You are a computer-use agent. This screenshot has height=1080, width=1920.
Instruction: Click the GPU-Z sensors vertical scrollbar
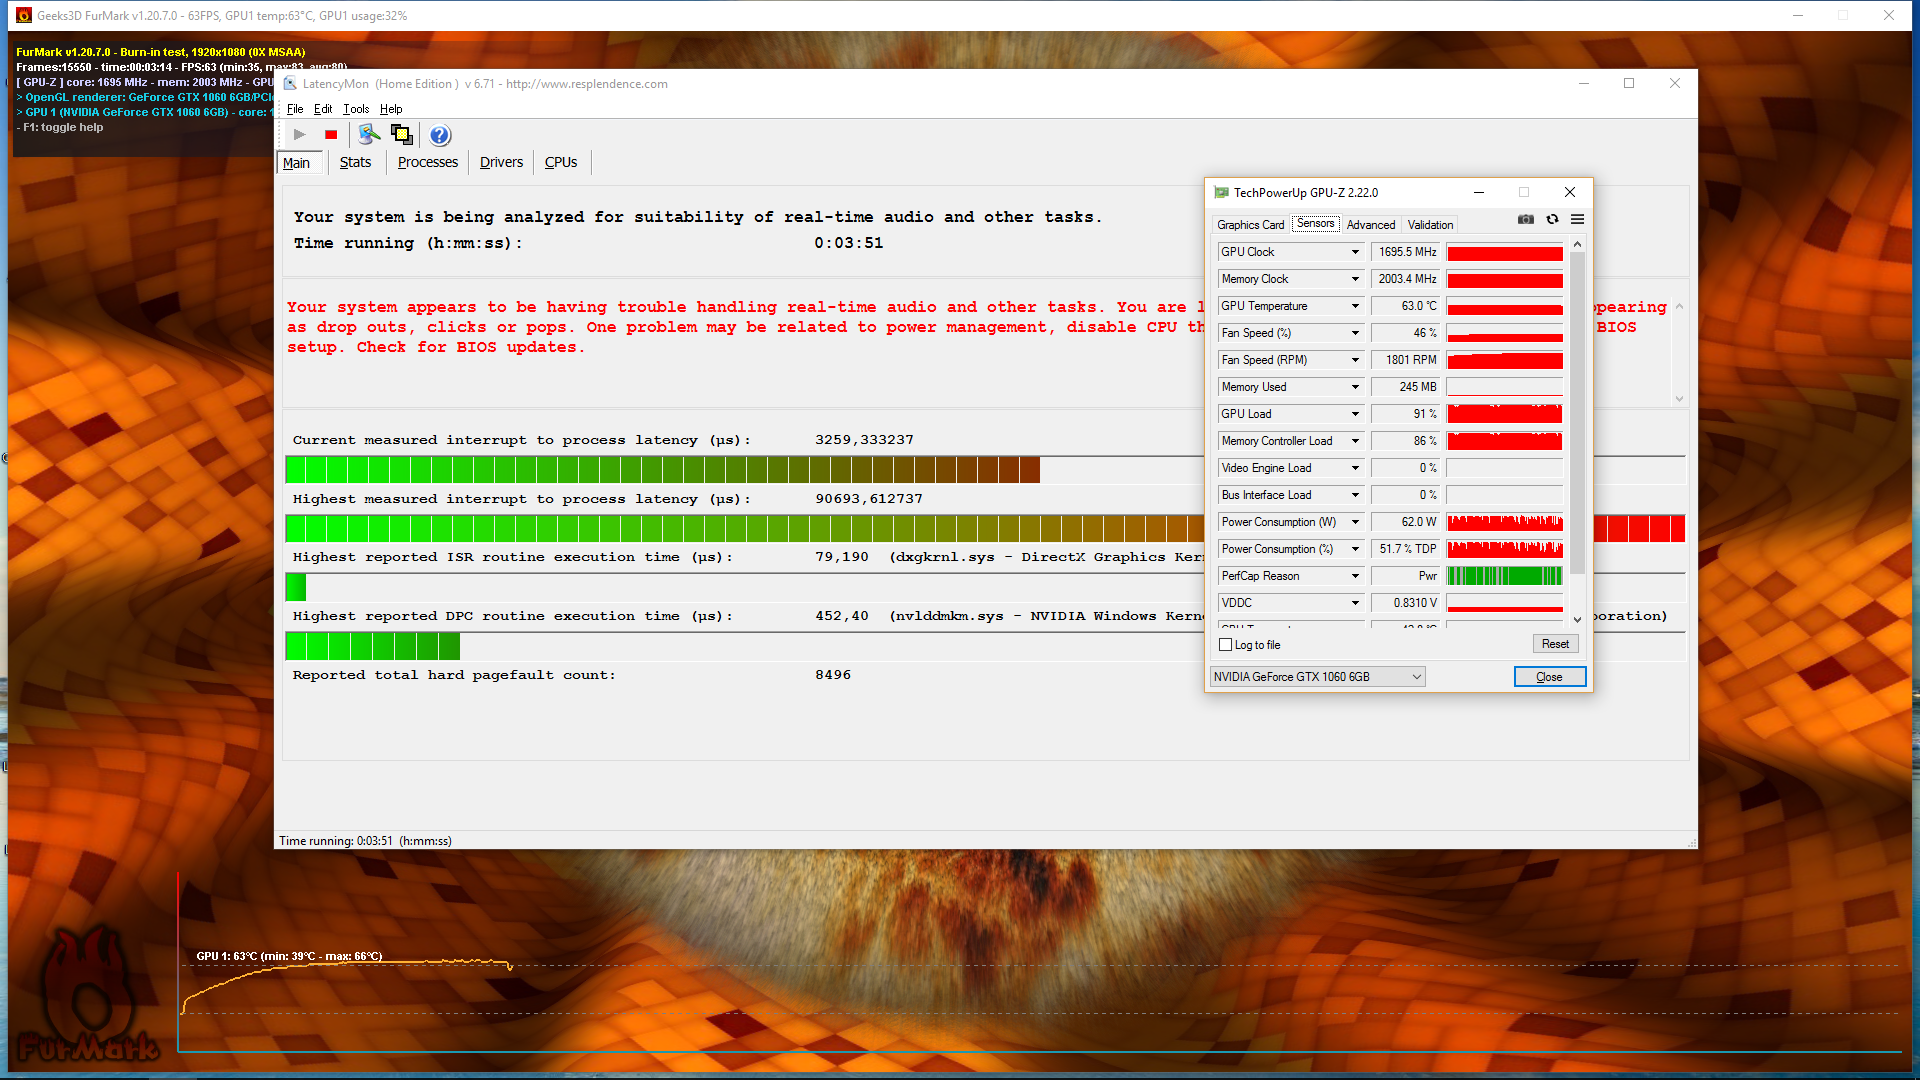(1577, 410)
